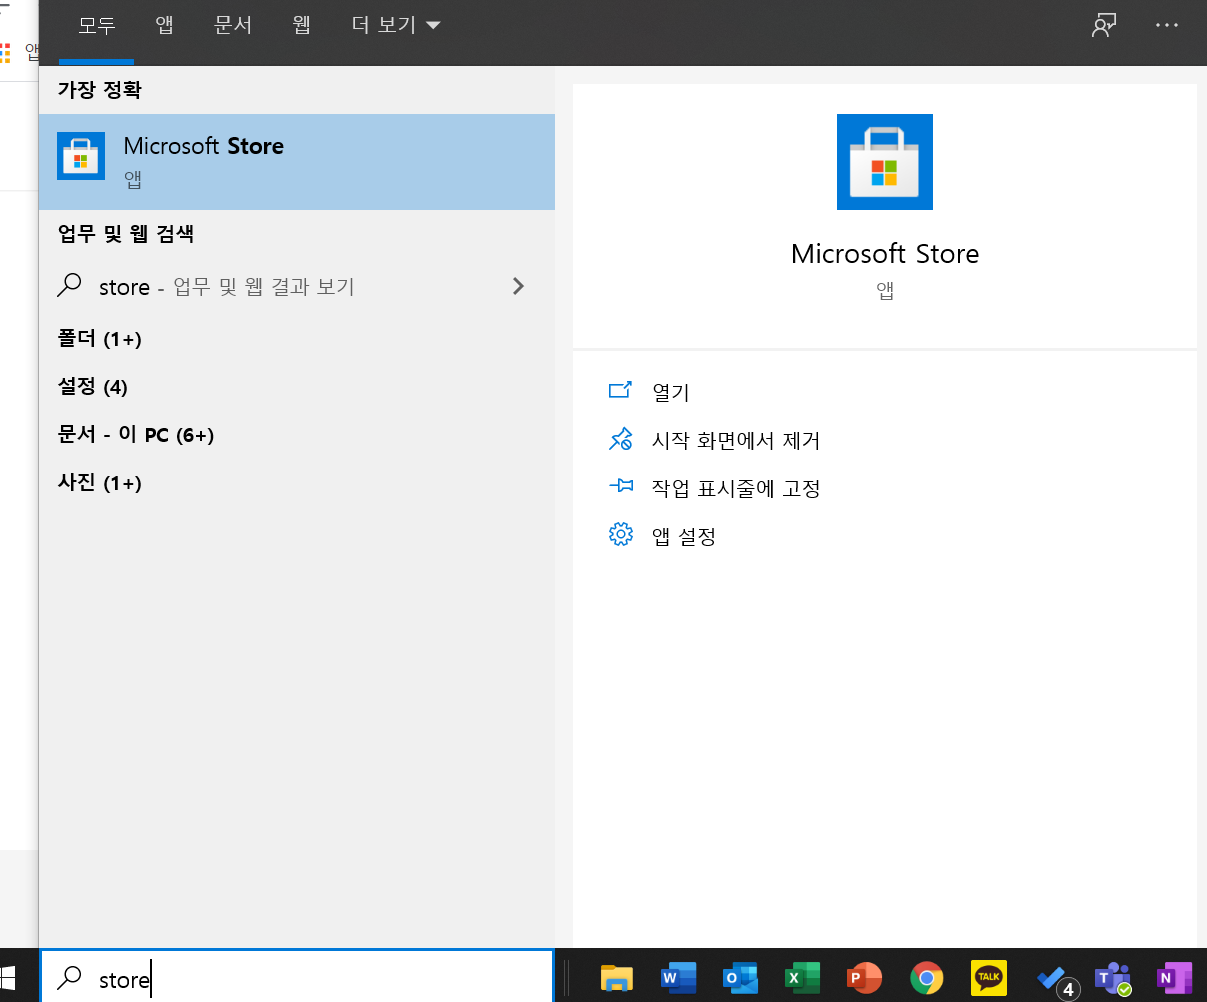The image size is (1207, 1002).
Task: Open File Explorer from the taskbar
Action: pyautogui.click(x=617, y=977)
